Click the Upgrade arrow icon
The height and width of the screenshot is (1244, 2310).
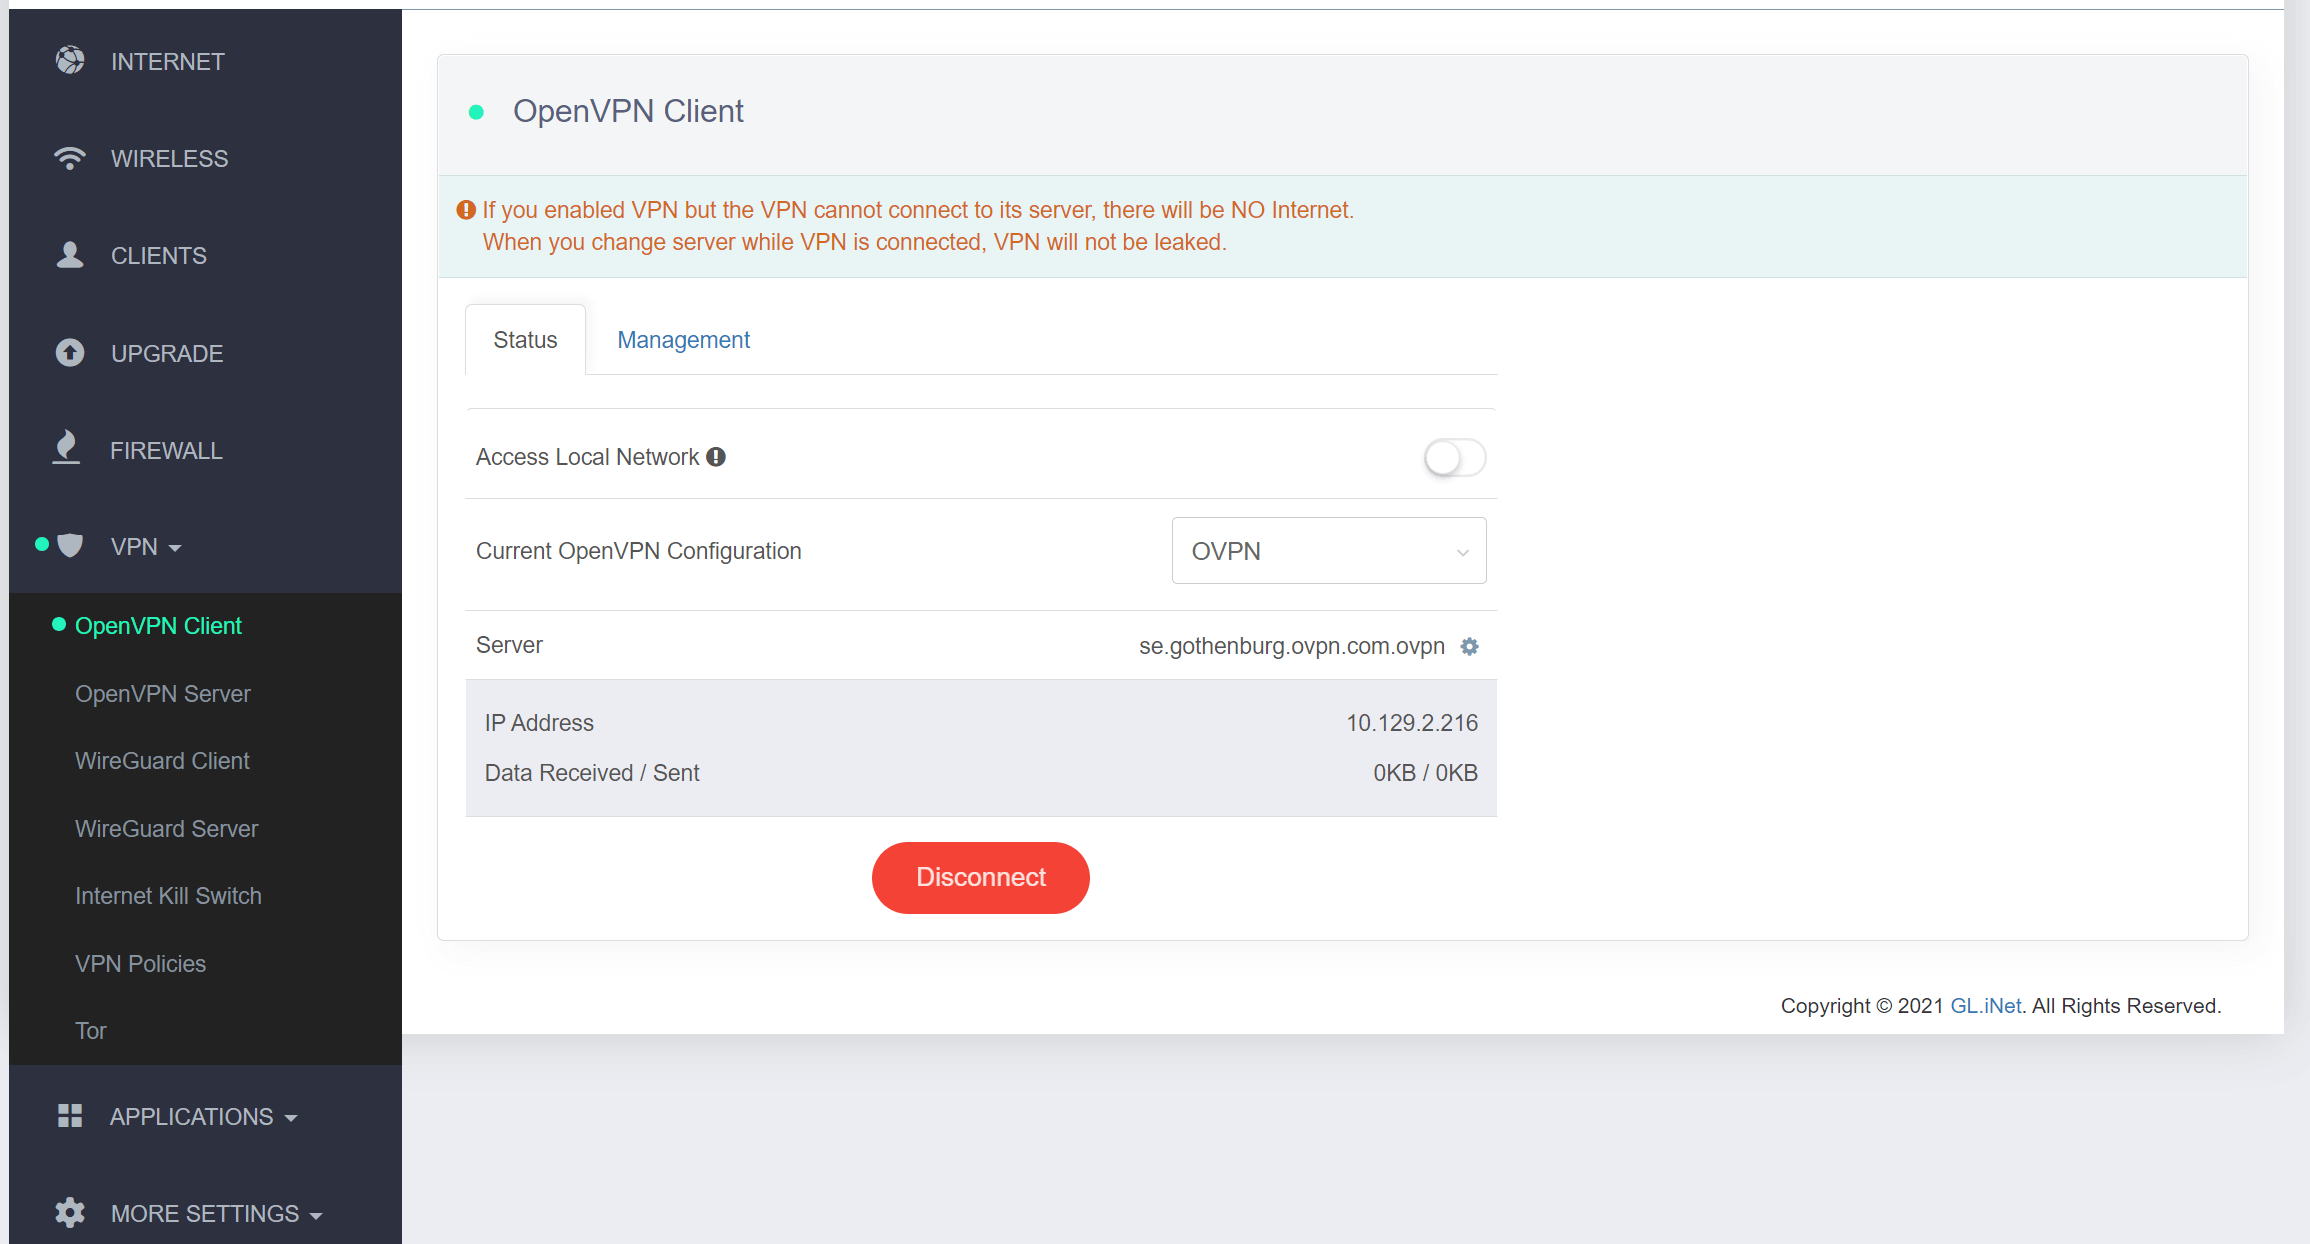pos(70,353)
